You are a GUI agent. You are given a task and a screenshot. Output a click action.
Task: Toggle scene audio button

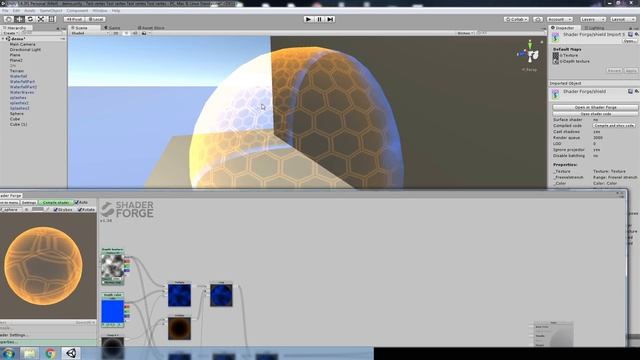[135, 33]
